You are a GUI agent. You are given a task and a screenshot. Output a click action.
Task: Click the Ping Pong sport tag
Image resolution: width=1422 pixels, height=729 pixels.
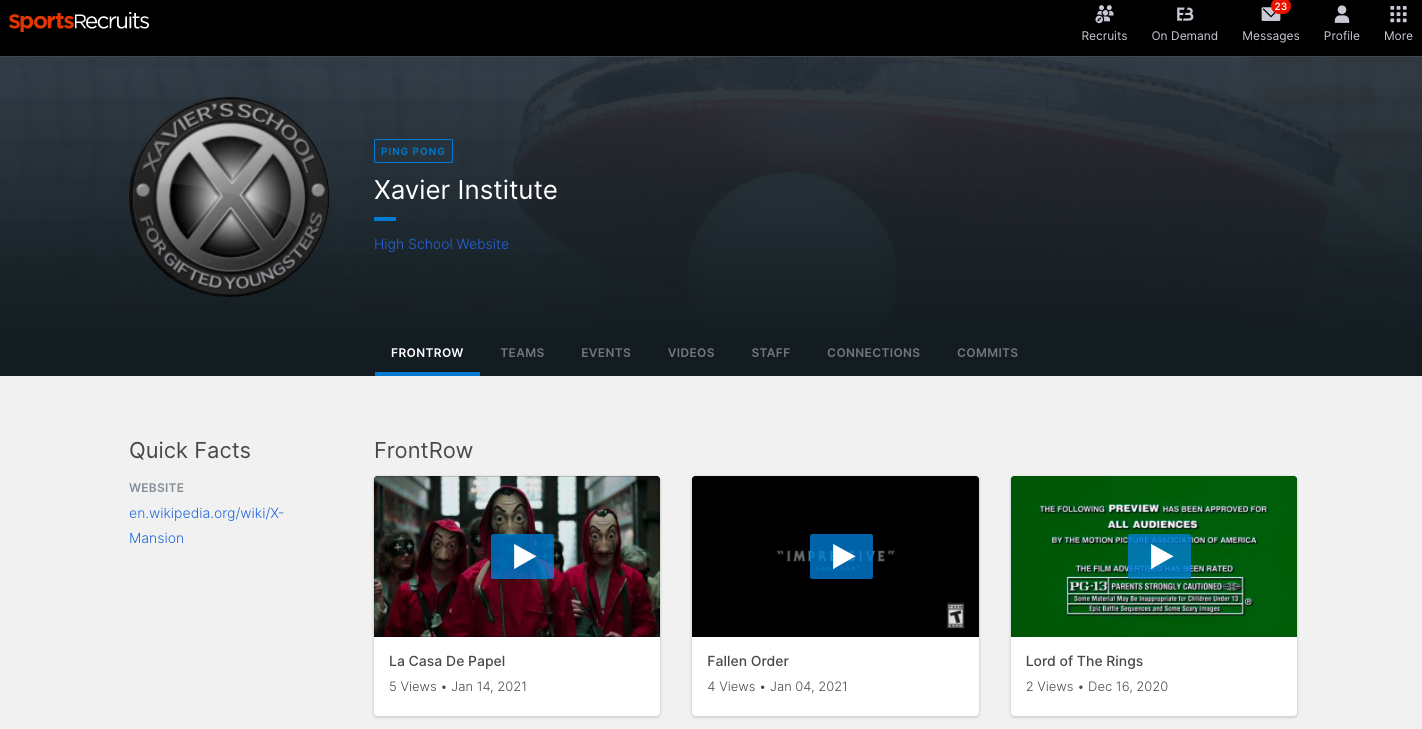click(x=413, y=151)
